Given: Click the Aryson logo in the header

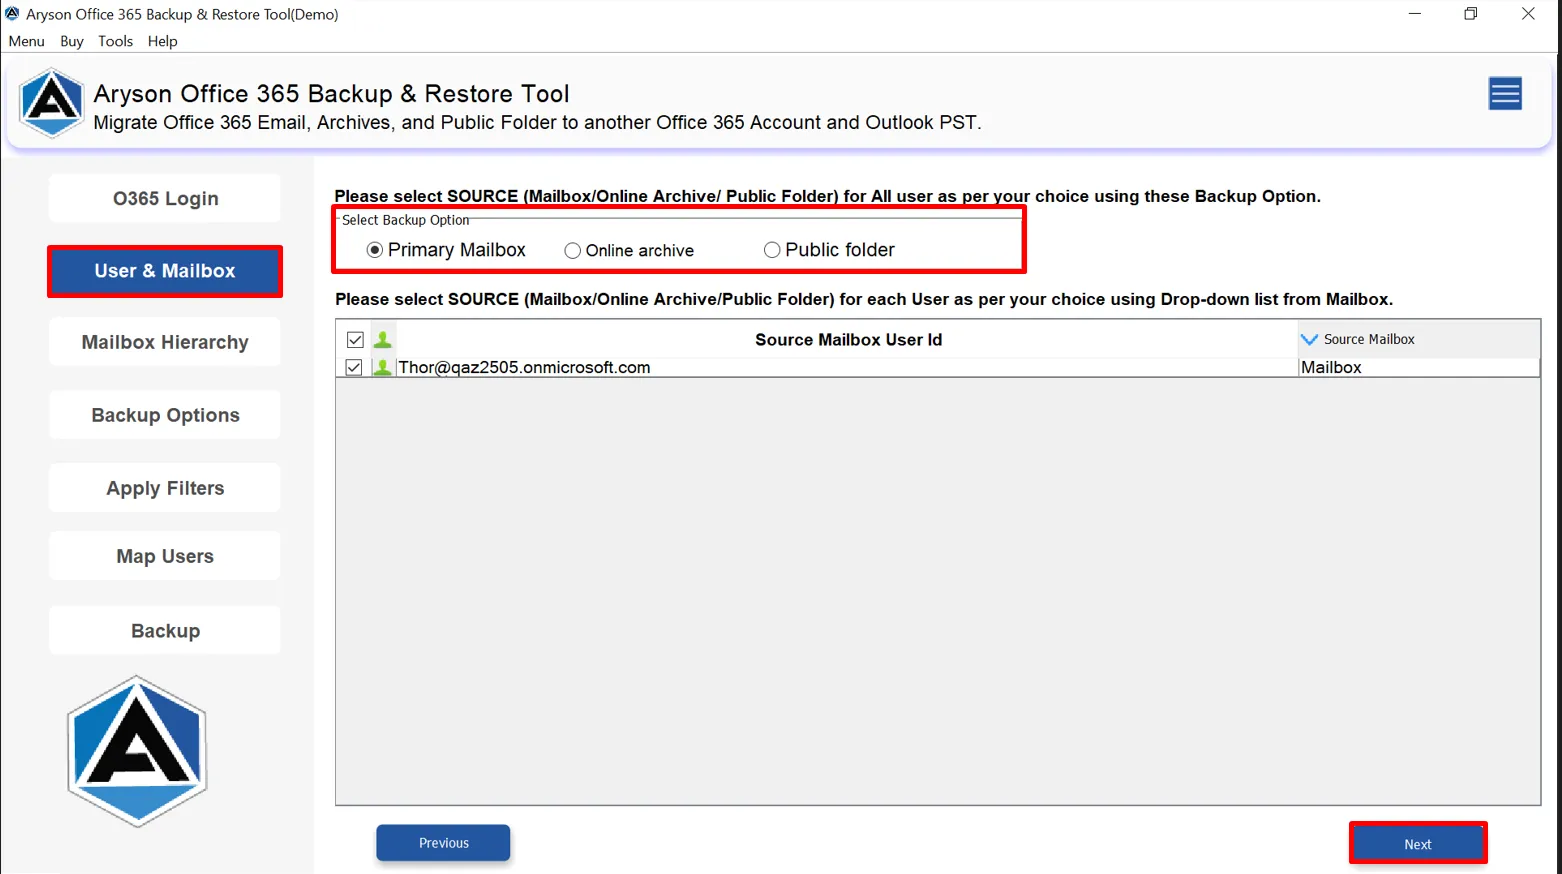Looking at the screenshot, I should click(51, 103).
